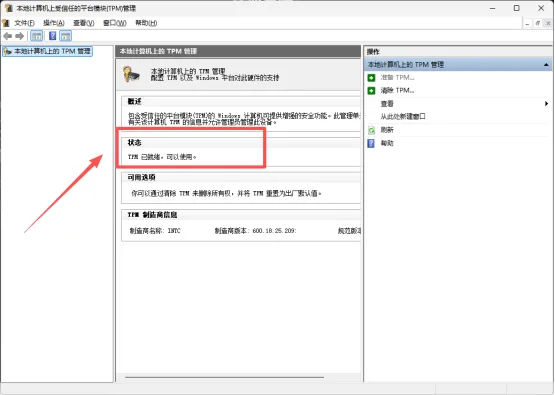Image resolution: width=555 pixels, height=395 pixels.
Task: Click 准备 TPM... action
Action: point(397,78)
